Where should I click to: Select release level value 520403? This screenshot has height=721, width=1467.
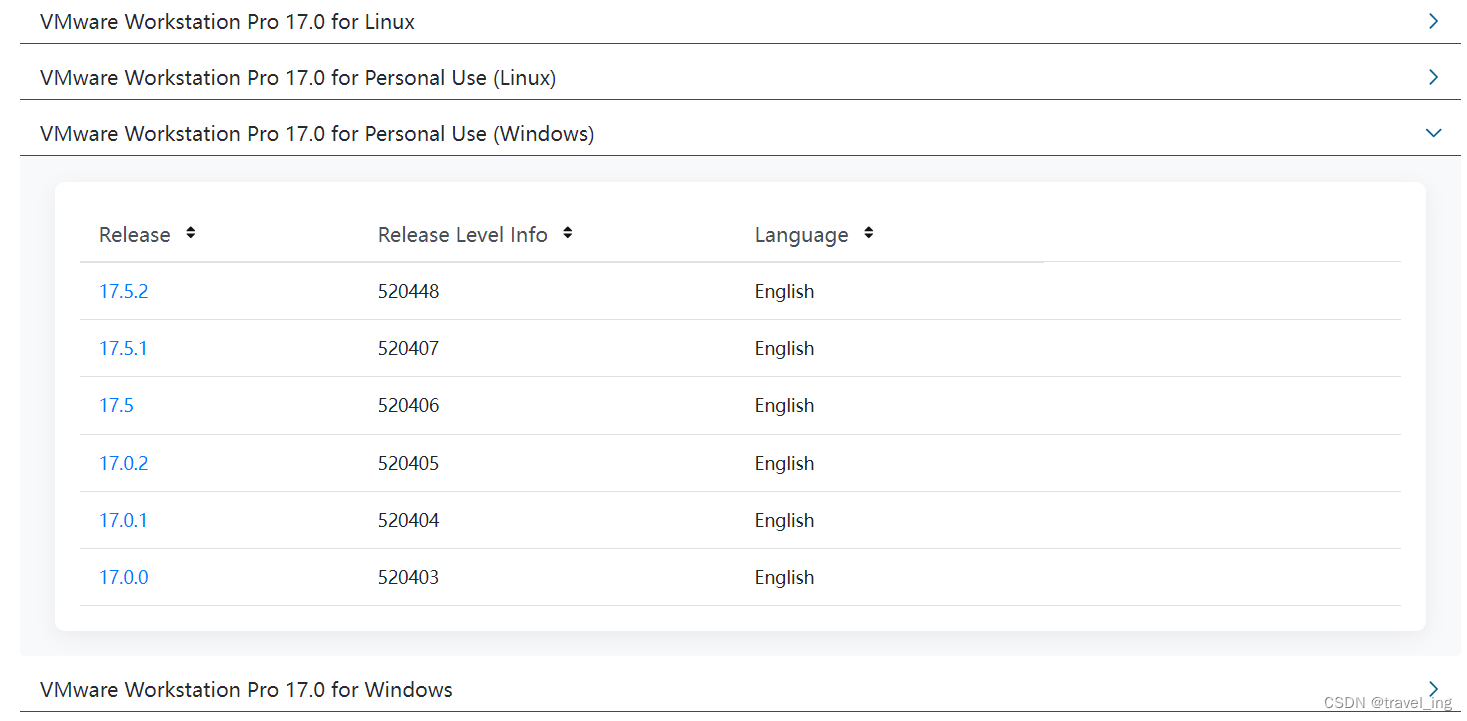click(x=408, y=577)
